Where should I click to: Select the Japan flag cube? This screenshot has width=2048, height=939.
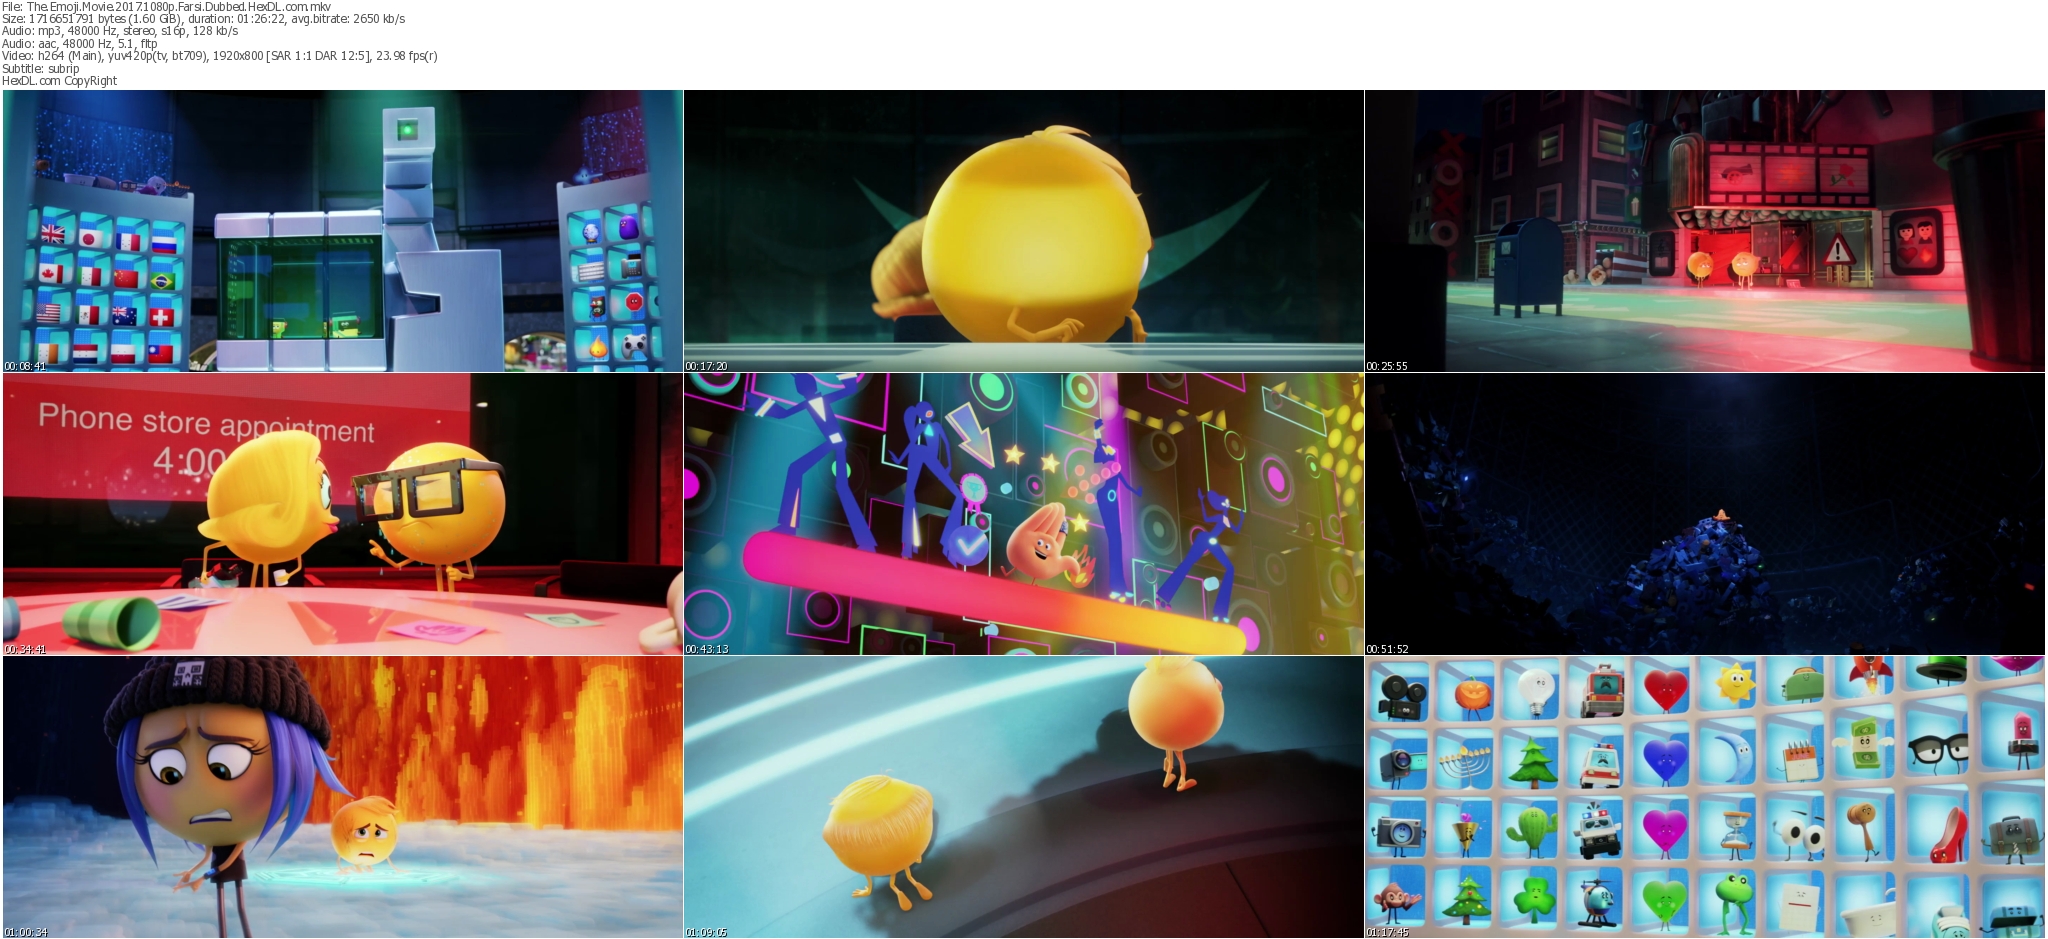[92, 238]
